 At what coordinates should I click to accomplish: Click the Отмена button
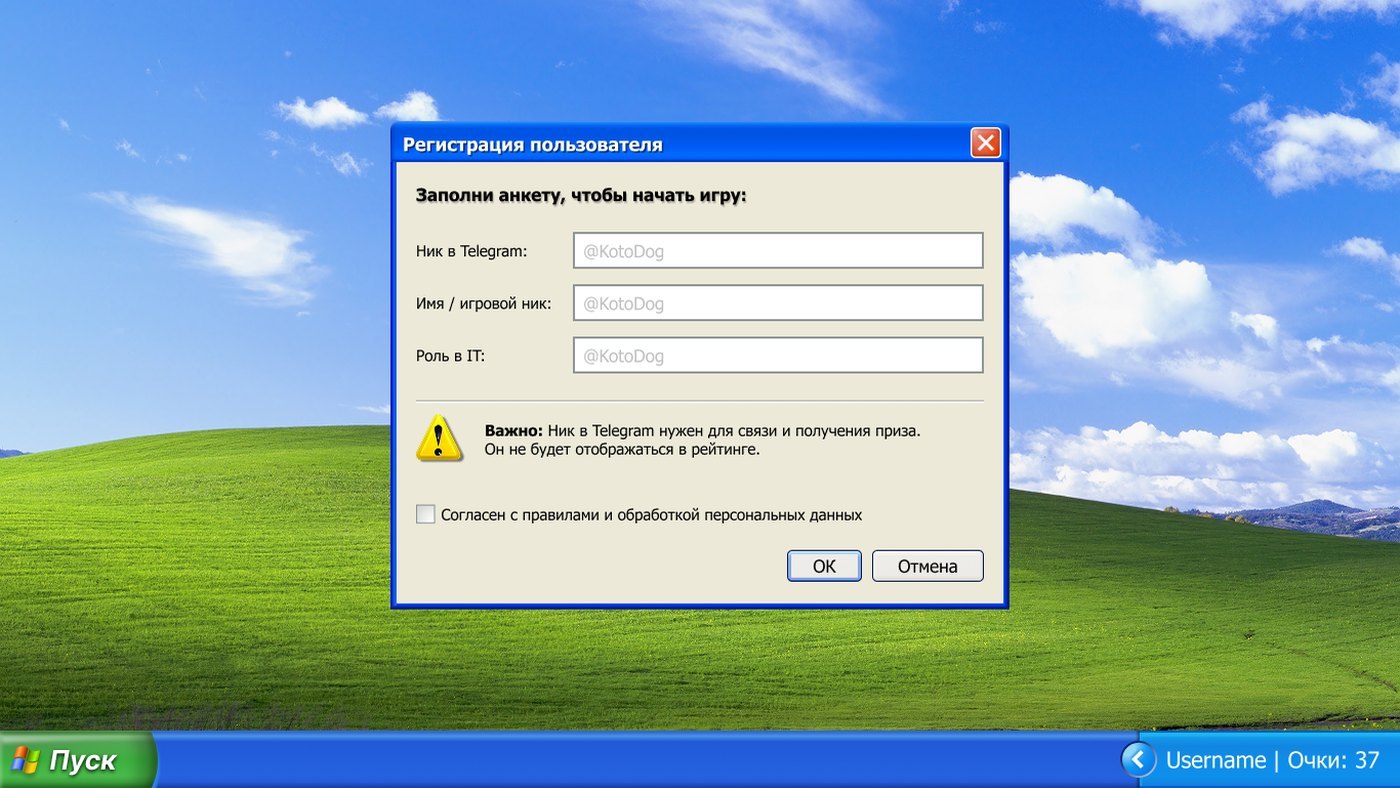click(x=928, y=566)
